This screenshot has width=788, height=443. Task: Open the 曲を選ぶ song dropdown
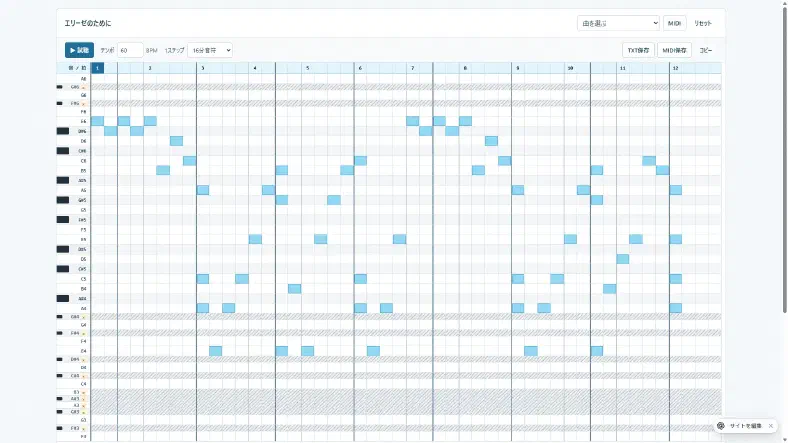point(618,23)
